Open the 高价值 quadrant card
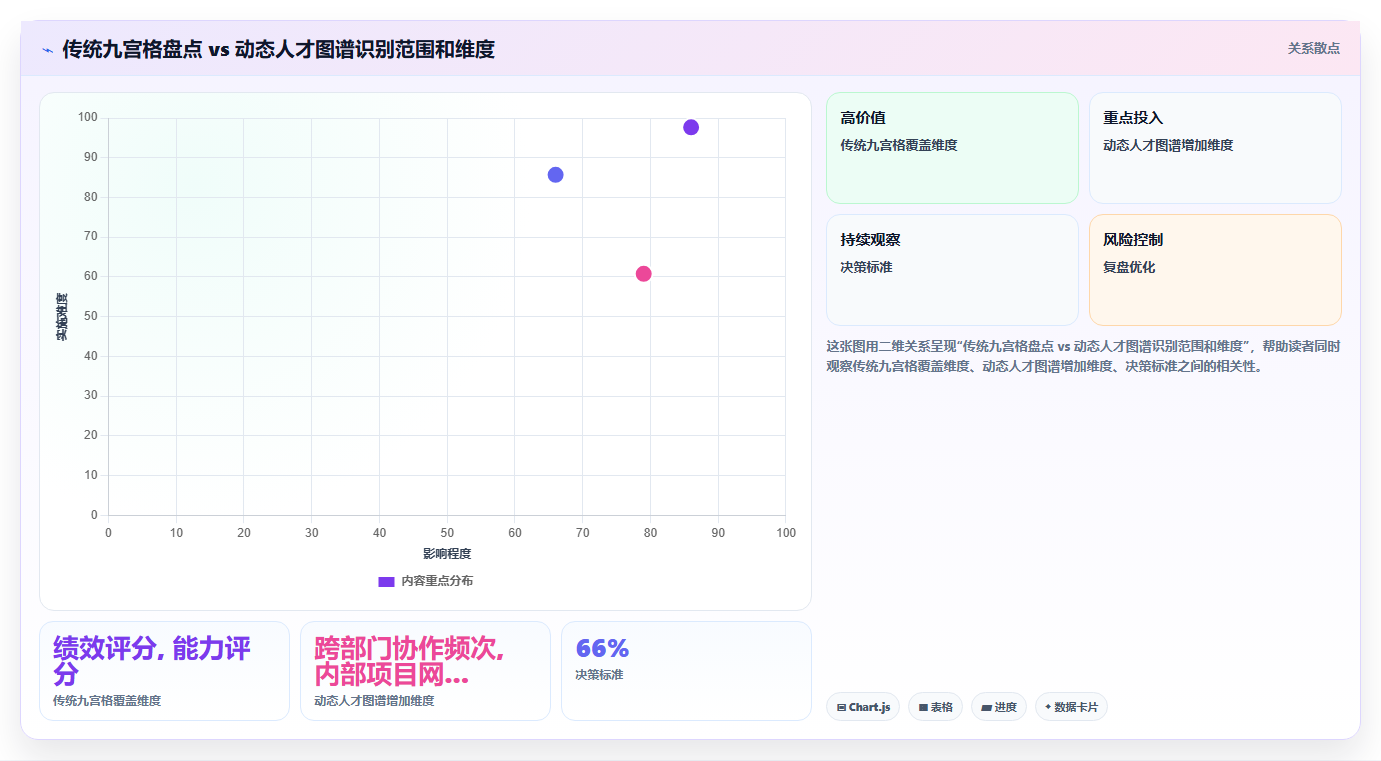This screenshot has height=761, width=1381. click(952, 148)
